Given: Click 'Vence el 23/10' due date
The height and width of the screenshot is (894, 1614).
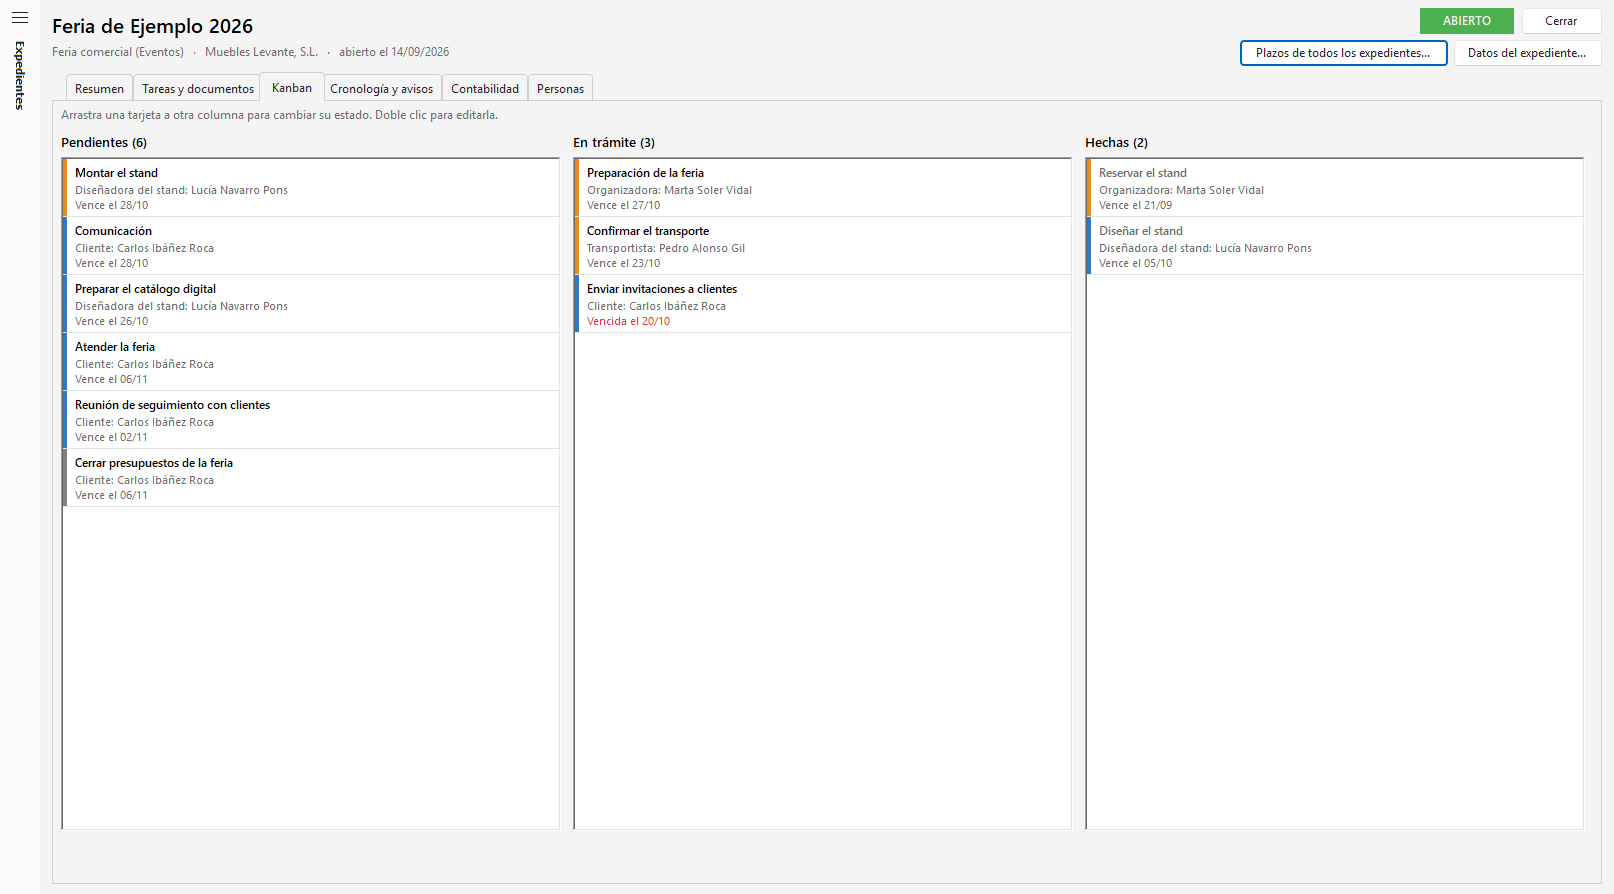Looking at the screenshot, I should [x=623, y=263].
